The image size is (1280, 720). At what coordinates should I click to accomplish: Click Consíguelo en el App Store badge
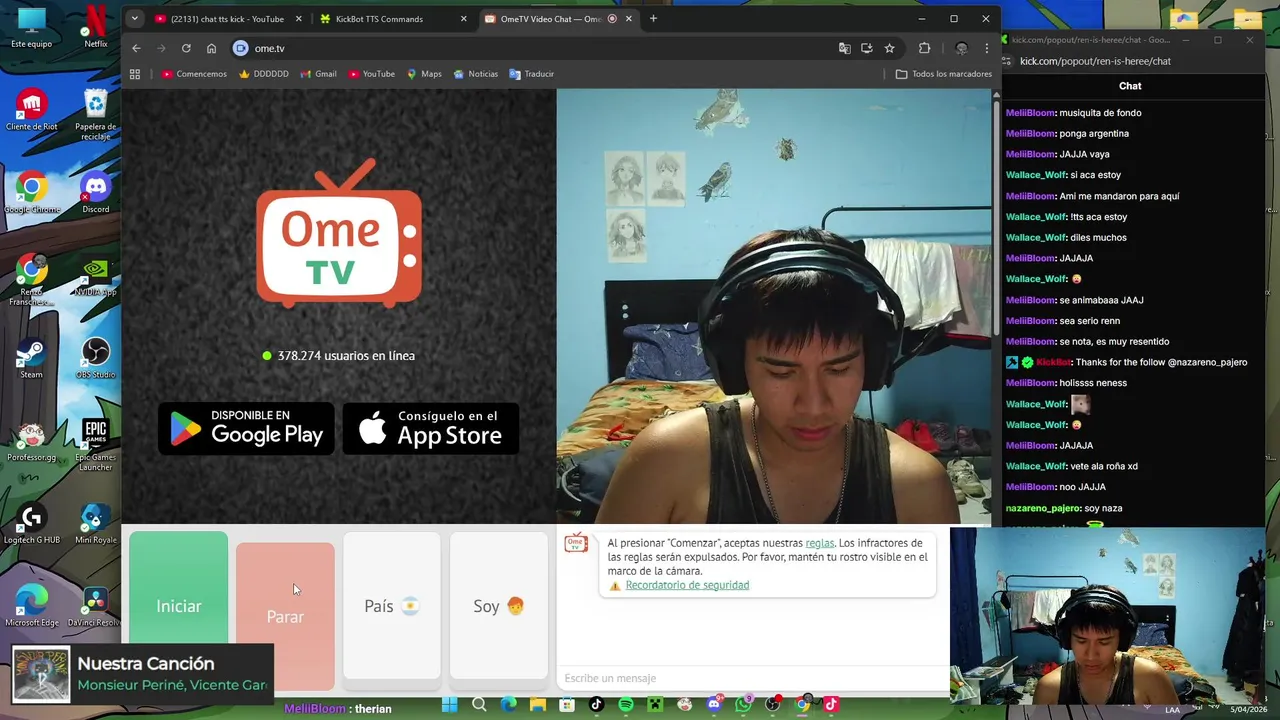[431, 428]
